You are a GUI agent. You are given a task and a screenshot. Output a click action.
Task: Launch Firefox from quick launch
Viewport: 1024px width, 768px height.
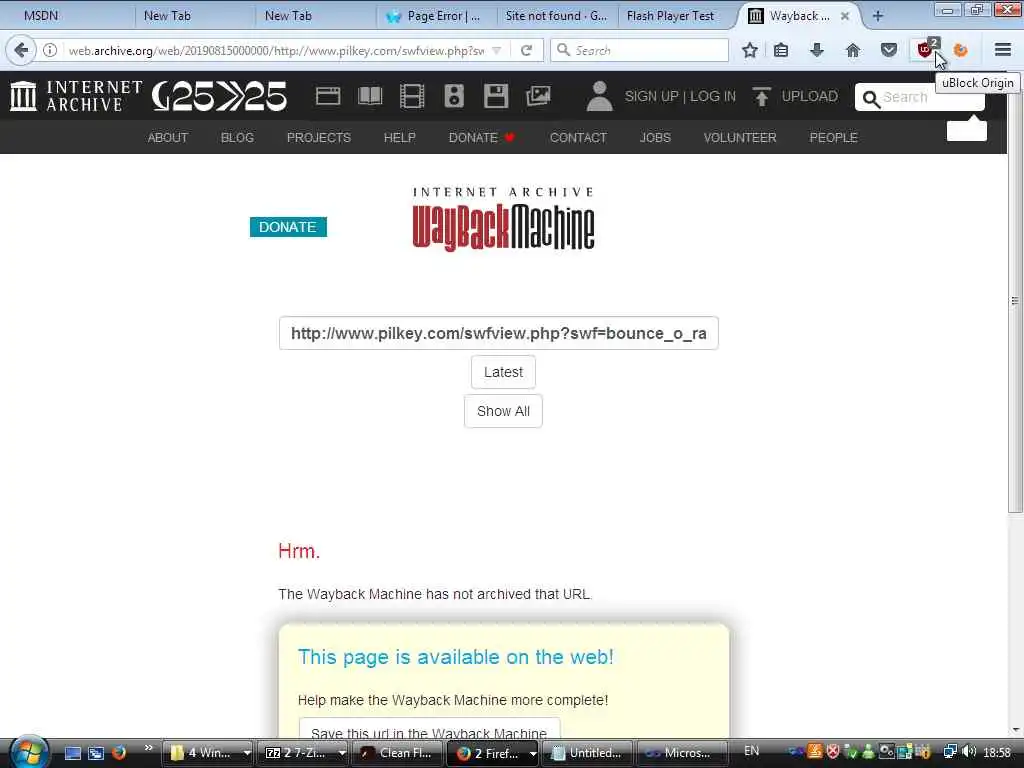click(119, 752)
